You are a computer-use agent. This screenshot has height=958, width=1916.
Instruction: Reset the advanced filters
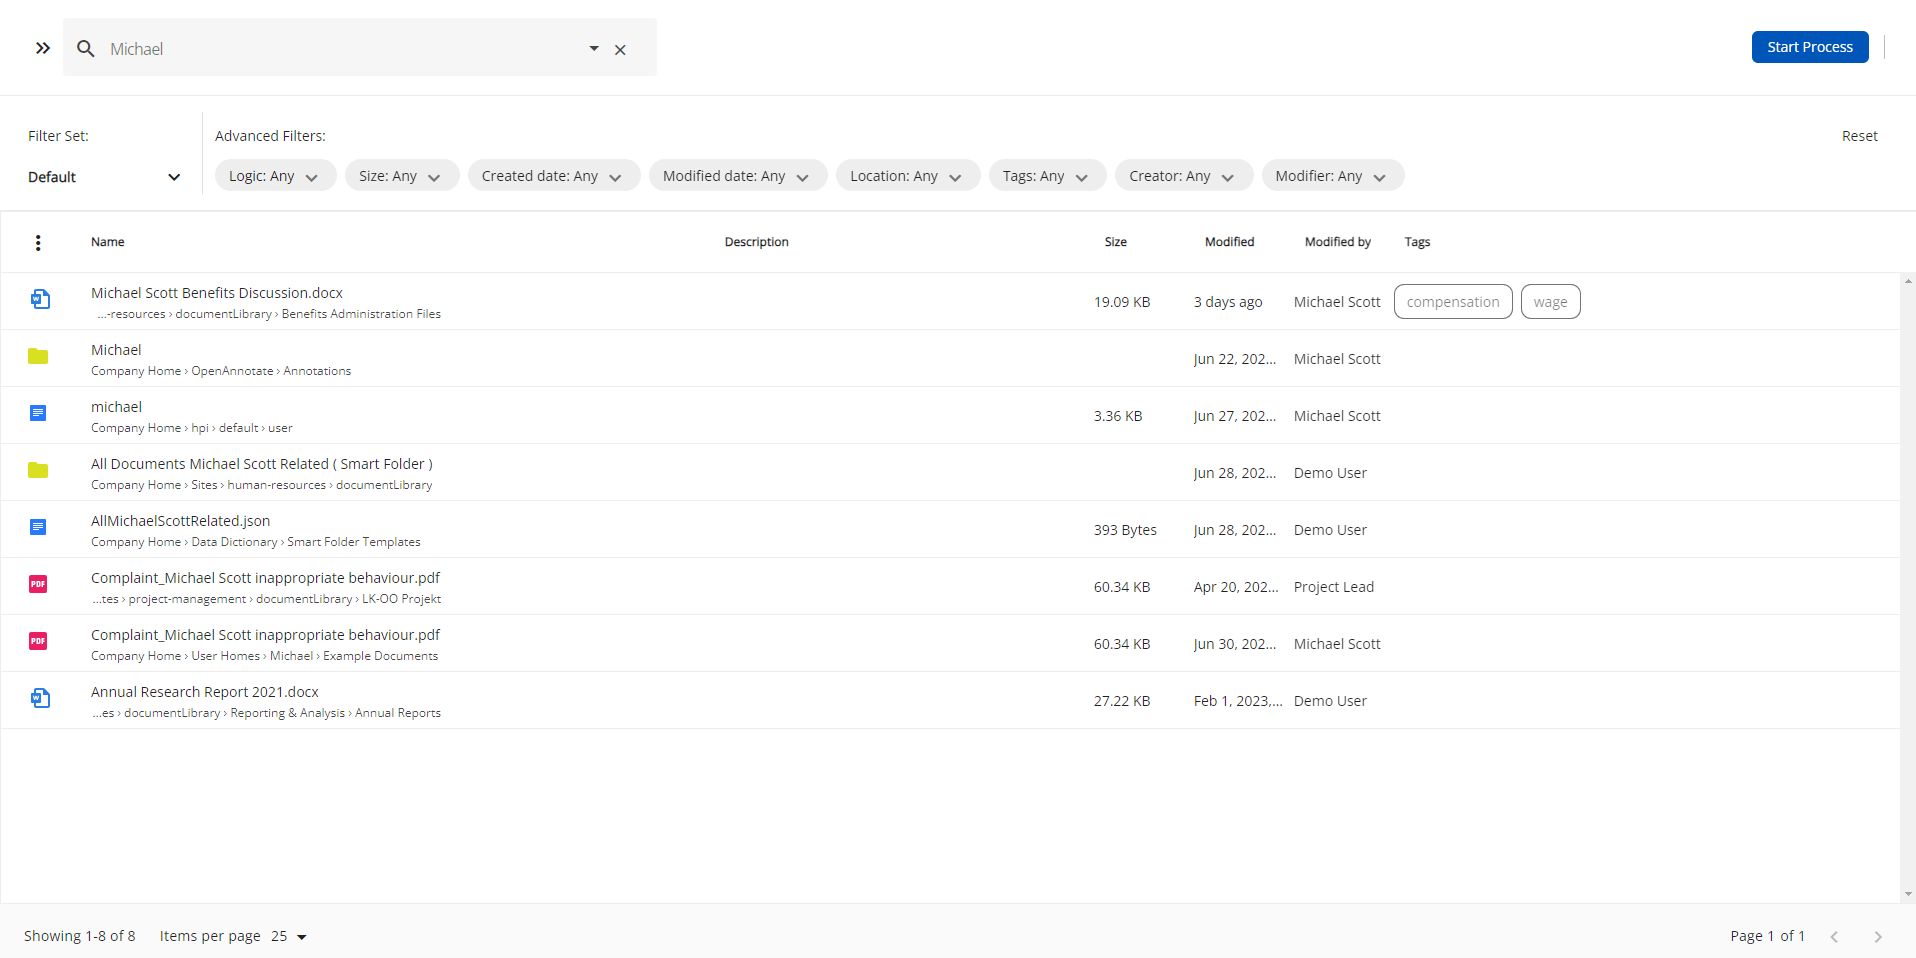[x=1859, y=136]
